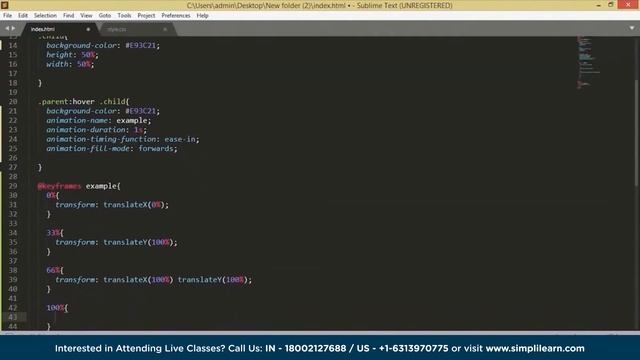Click the '100%{' keyframe selector
Screen dimensions: 640x360
tap(57, 308)
